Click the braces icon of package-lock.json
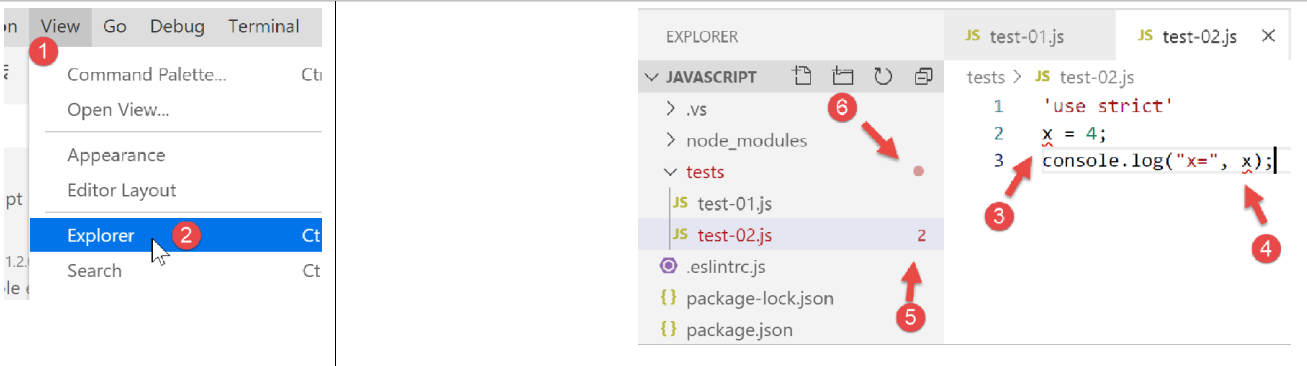The image size is (1307, 366). pos(668,298)
